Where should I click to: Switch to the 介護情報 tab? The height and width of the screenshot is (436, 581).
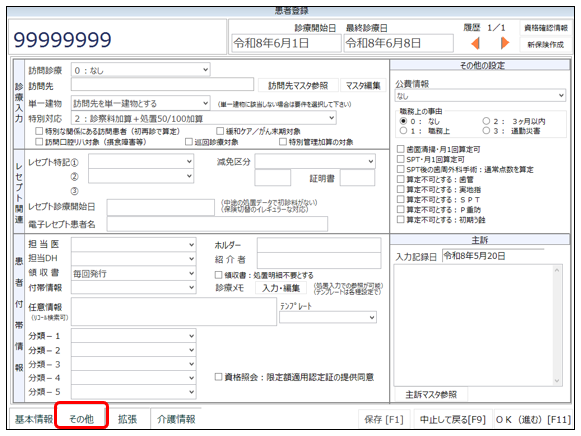[176, 419]
